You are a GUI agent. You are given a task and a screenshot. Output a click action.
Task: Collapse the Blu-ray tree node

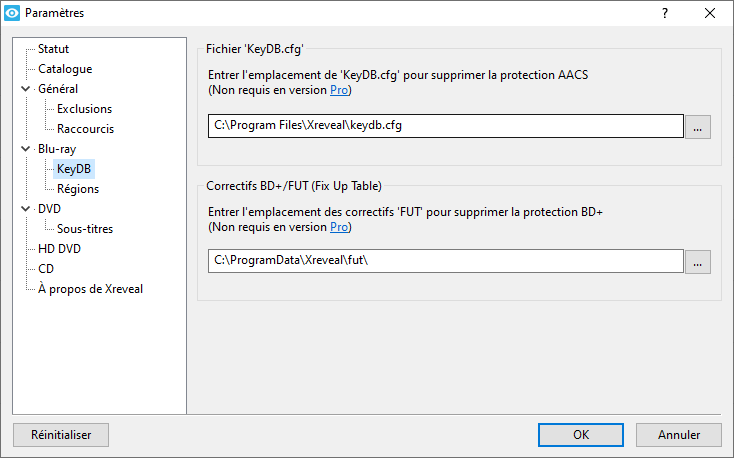coord(25,149)
